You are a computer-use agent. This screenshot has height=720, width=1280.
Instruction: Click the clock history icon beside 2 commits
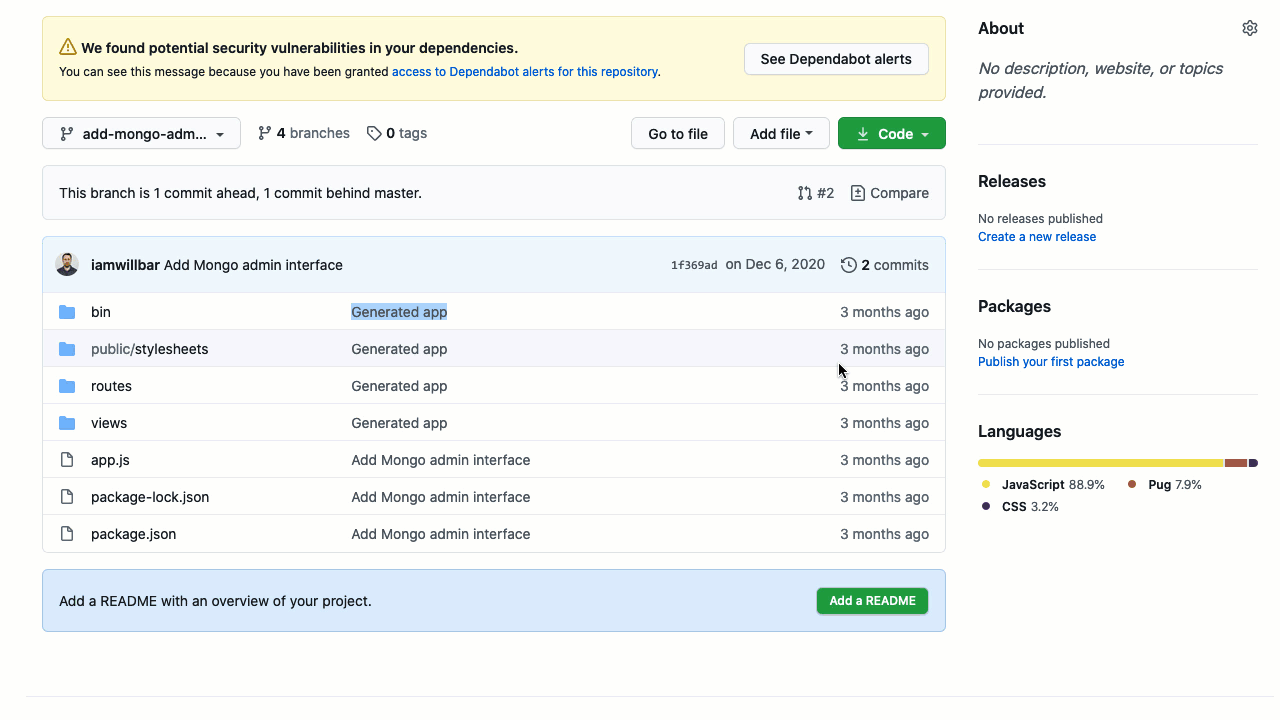(x=849, y=265)
